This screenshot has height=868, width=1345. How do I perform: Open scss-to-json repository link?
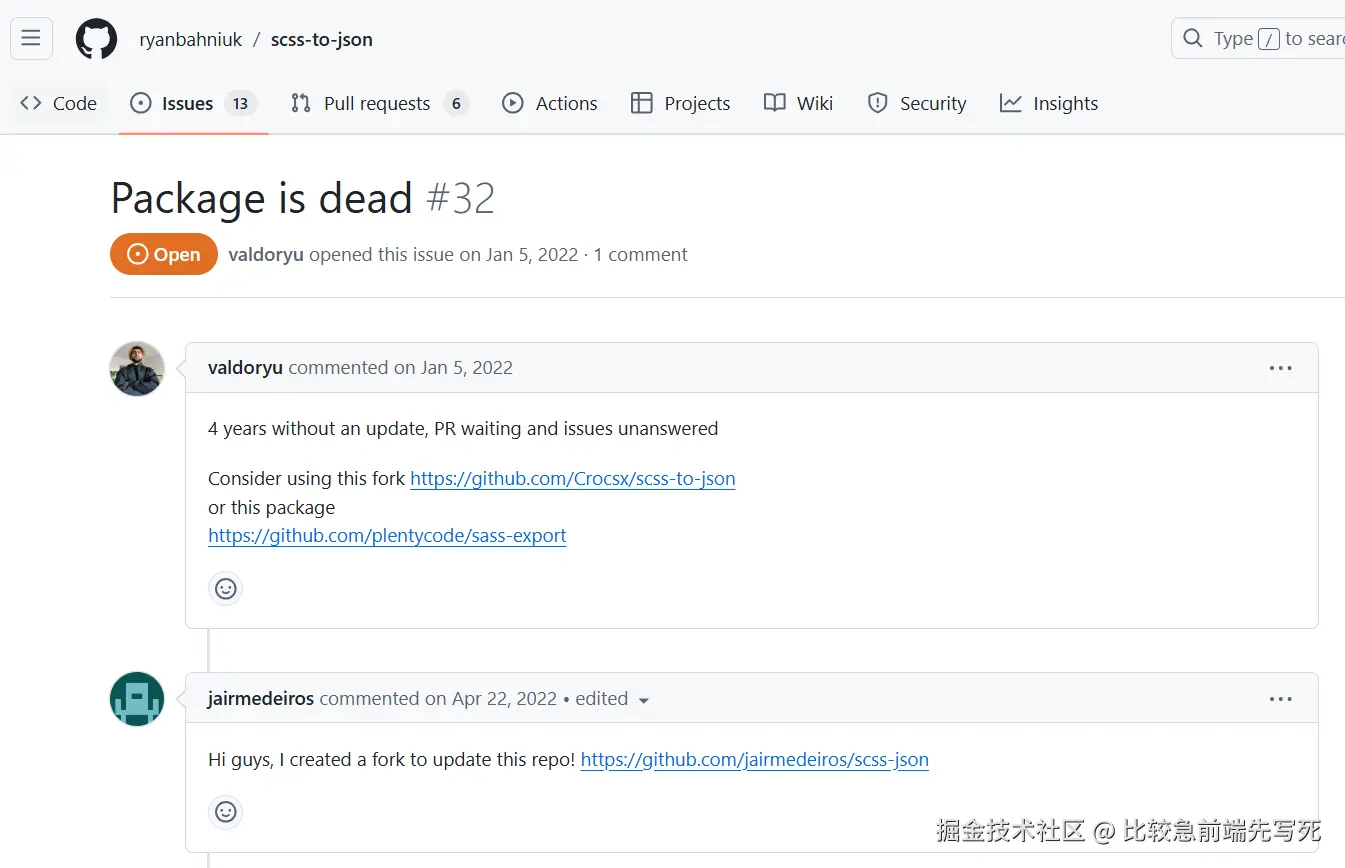(x=322, y=40)
